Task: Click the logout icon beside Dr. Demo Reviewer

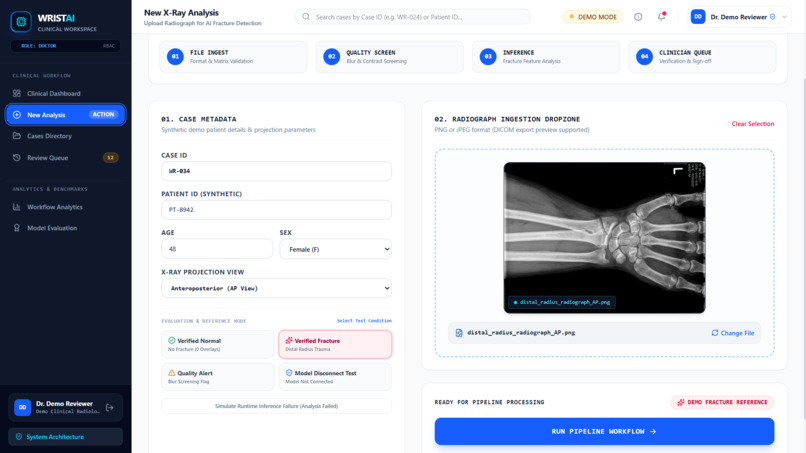Action: (x=109, y=408)
